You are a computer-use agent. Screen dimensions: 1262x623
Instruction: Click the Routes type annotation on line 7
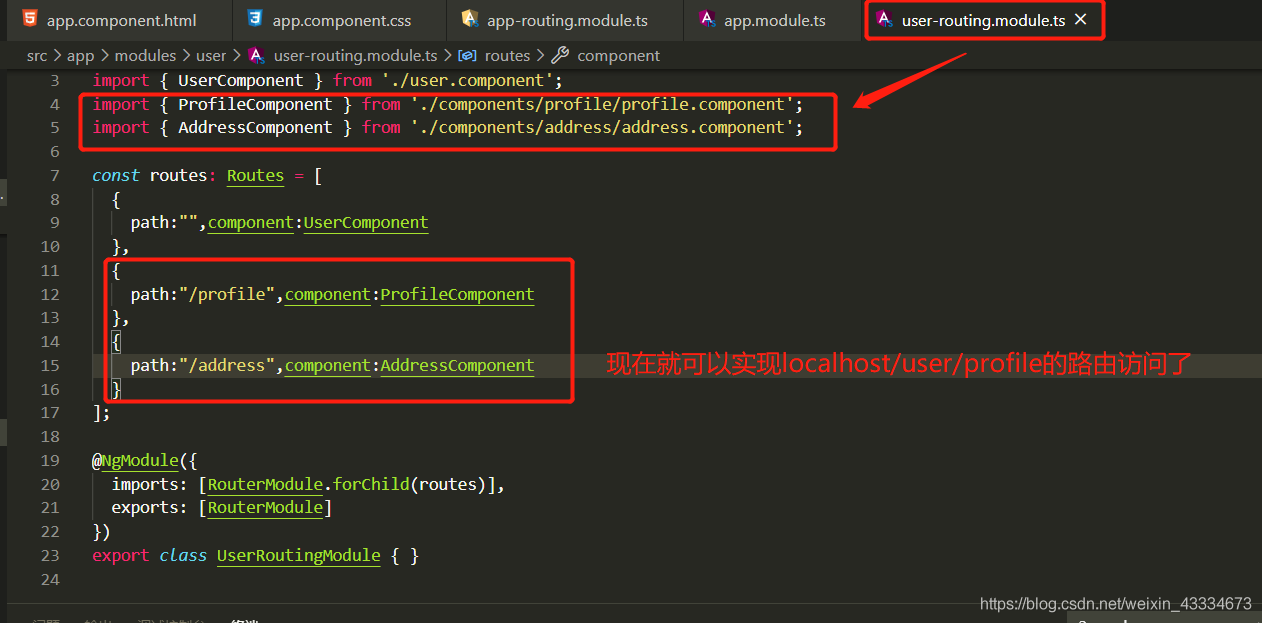click(x=256, y=176)
